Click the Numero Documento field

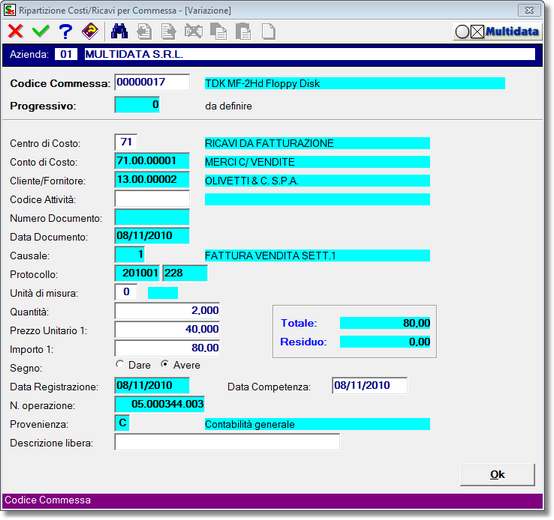point(152,217)
